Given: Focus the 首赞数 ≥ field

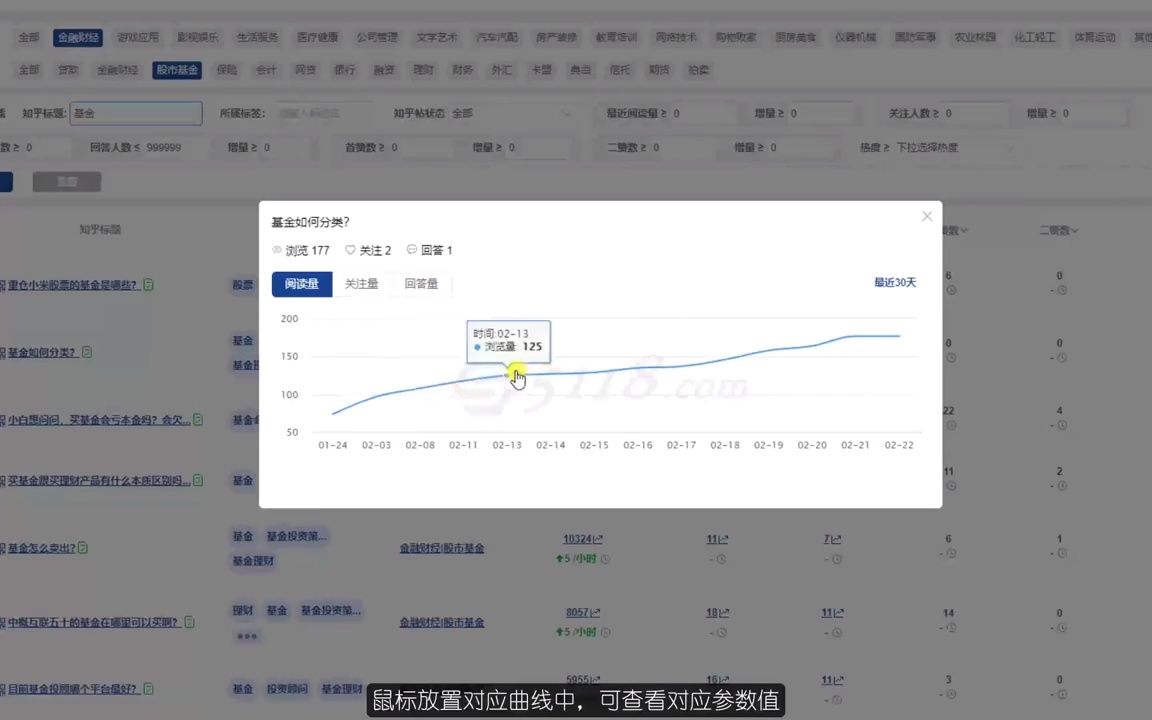Looking at the screenshot, I should 422,148.
